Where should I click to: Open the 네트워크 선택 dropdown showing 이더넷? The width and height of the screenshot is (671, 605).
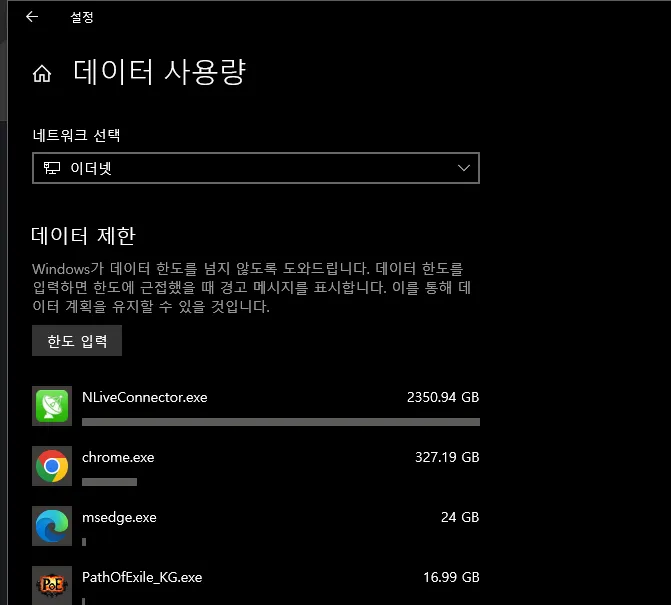256,168
